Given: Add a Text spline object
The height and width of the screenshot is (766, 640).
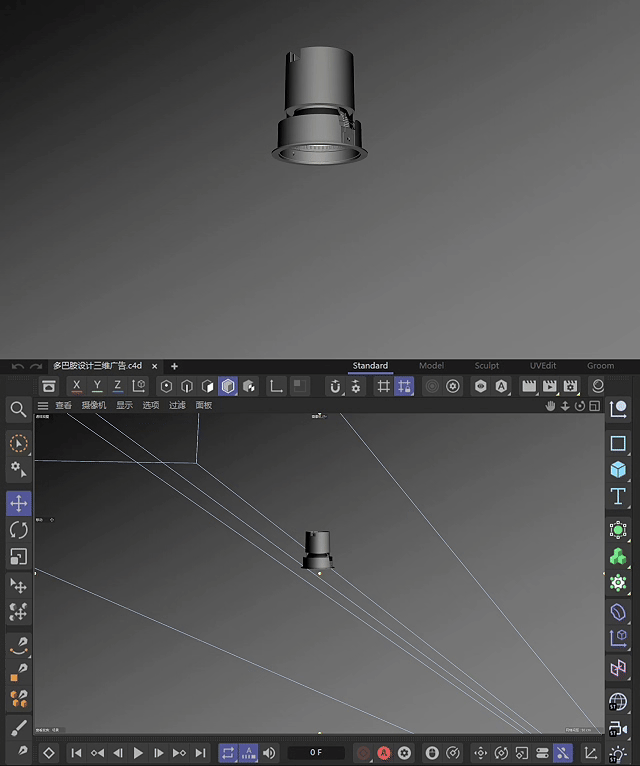Looking at the screenshot, I should point(618,496).
